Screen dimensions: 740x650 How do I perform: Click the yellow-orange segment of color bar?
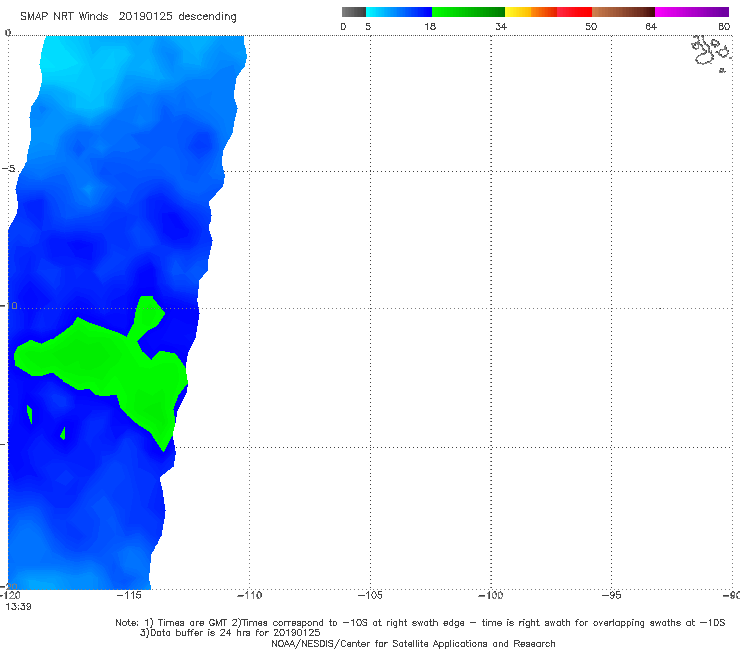[x=531, y=12]
